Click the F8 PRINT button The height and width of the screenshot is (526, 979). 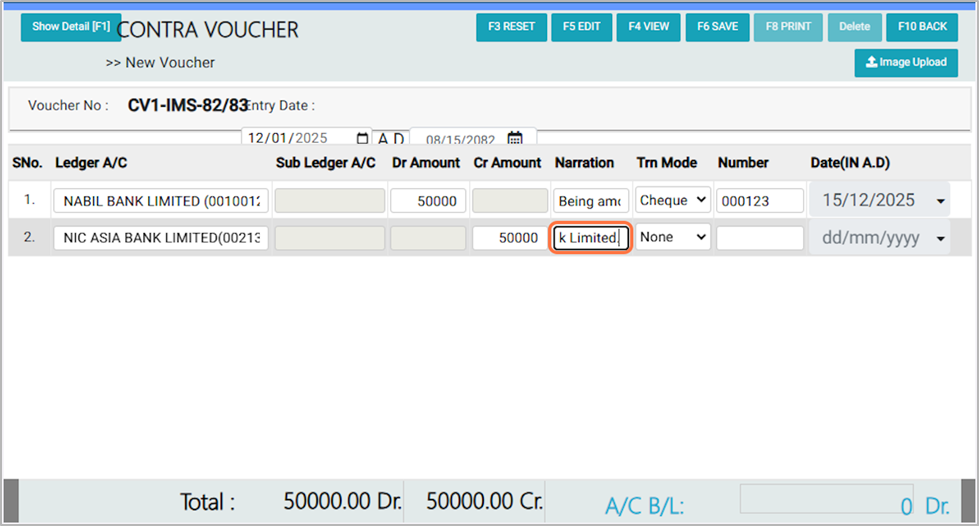(x=788, y=27)
